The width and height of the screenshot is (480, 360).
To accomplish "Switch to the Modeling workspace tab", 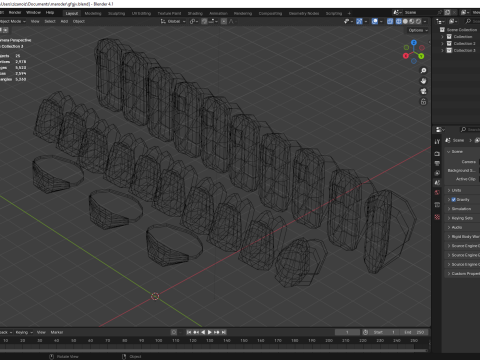I will (93, 13).
